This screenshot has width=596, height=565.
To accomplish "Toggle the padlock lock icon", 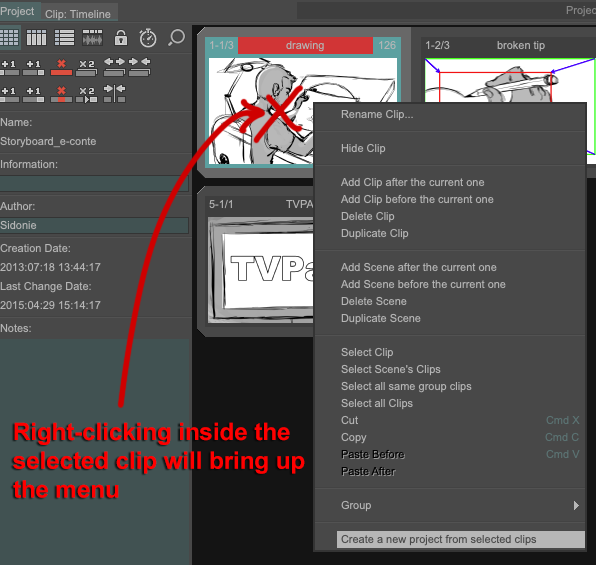I will (121, 38).
